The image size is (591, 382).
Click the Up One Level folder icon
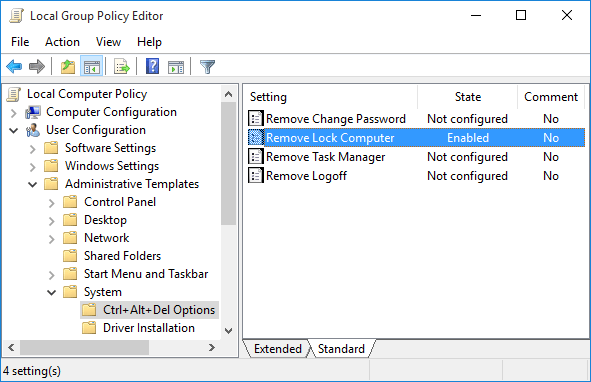coord(68,67)
